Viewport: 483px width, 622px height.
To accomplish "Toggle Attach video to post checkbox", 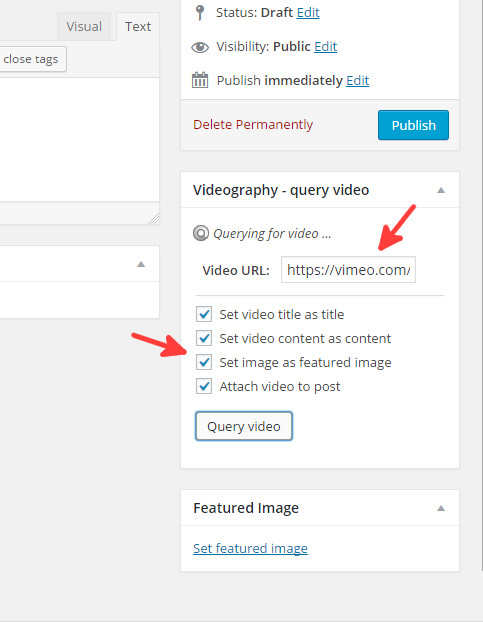I will (x=204, y=386).
